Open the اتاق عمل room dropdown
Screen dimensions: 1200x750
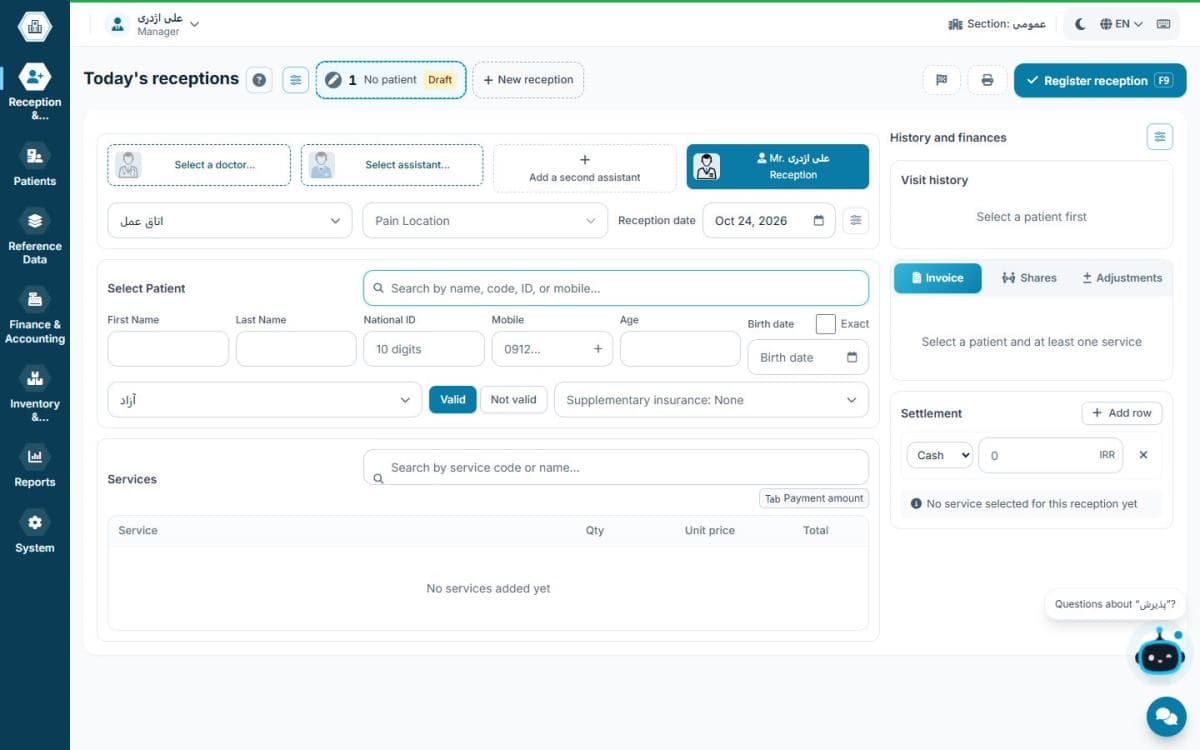(230, 221)
